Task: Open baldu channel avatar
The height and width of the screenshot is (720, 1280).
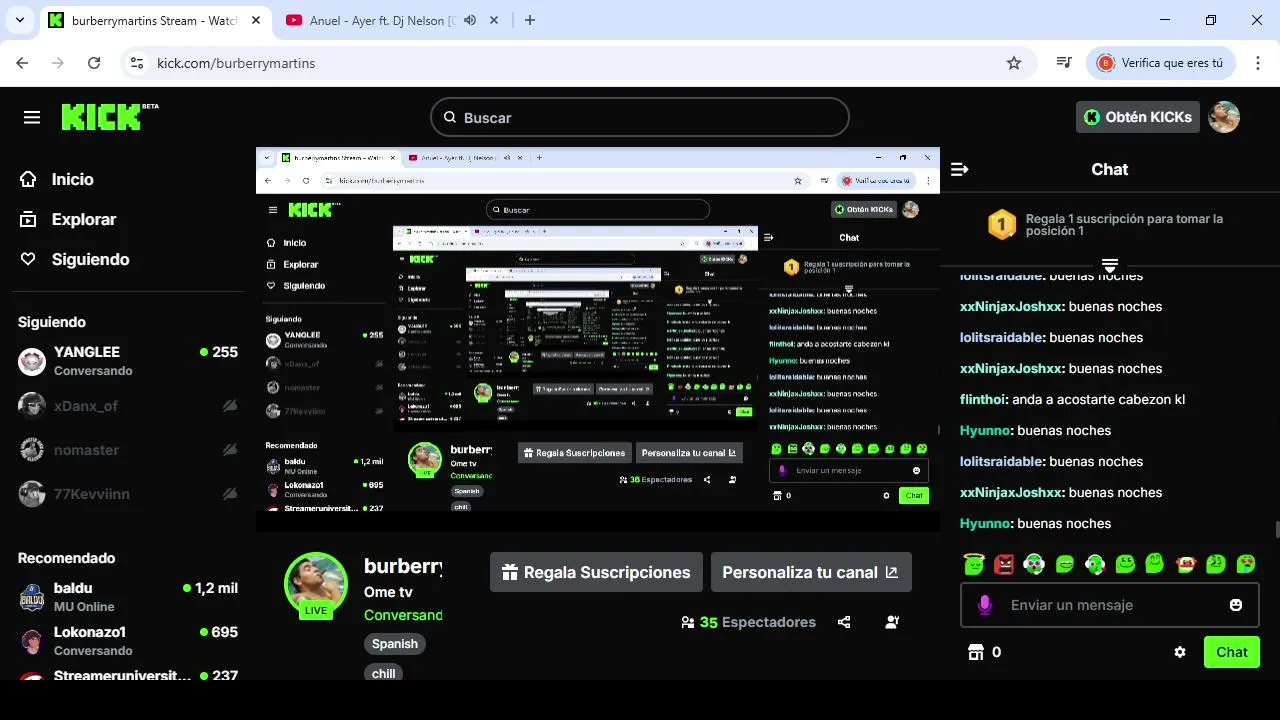Action: pyautogui.click(x=32, y=597)
